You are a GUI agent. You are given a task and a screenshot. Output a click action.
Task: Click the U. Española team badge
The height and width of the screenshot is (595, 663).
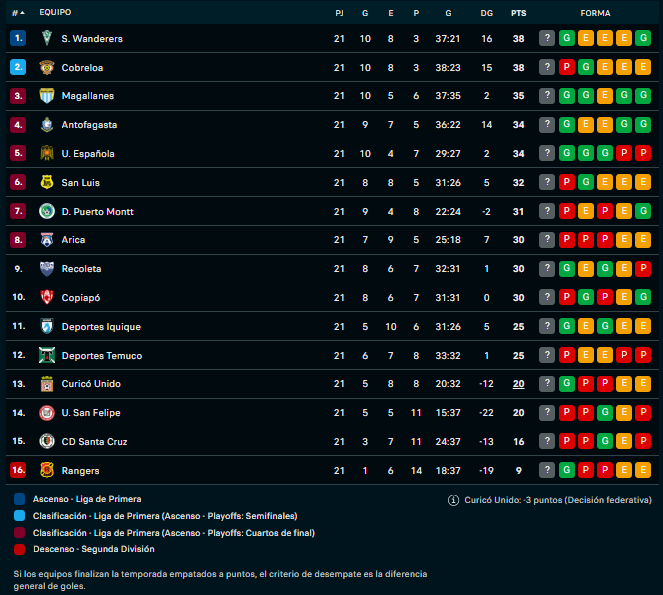(47, 153)
